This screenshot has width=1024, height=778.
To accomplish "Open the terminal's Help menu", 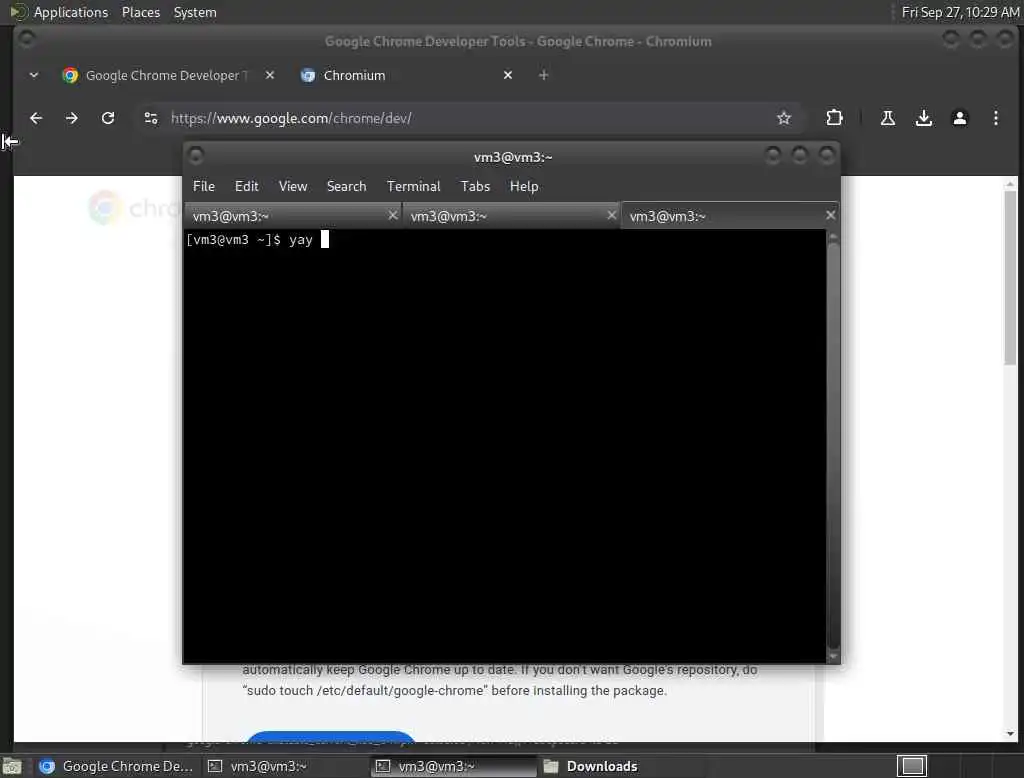I will pos(524,186).
